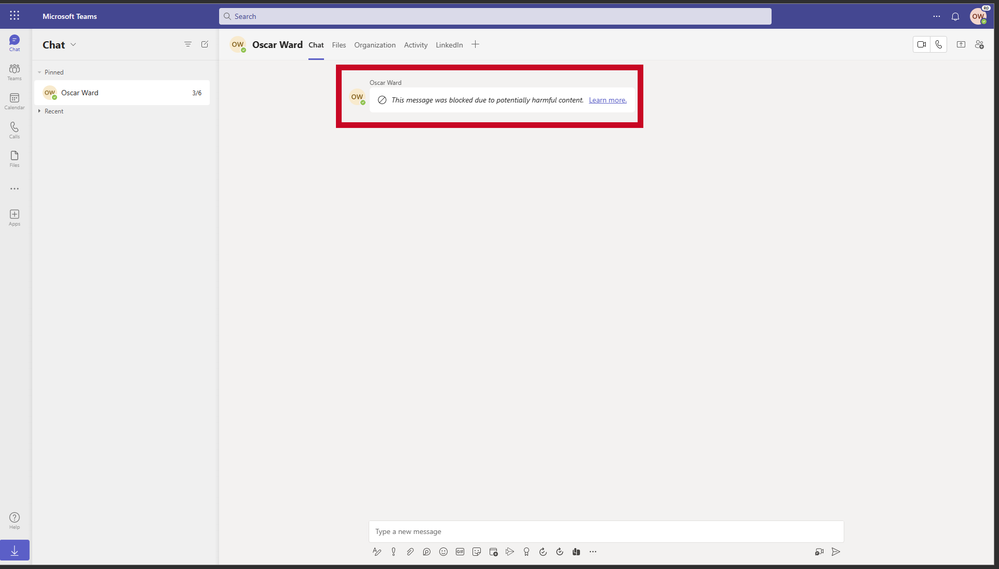The image size is (999, 569).
Task: Open Calls in the sidebar
Action: tap(14, 130)
